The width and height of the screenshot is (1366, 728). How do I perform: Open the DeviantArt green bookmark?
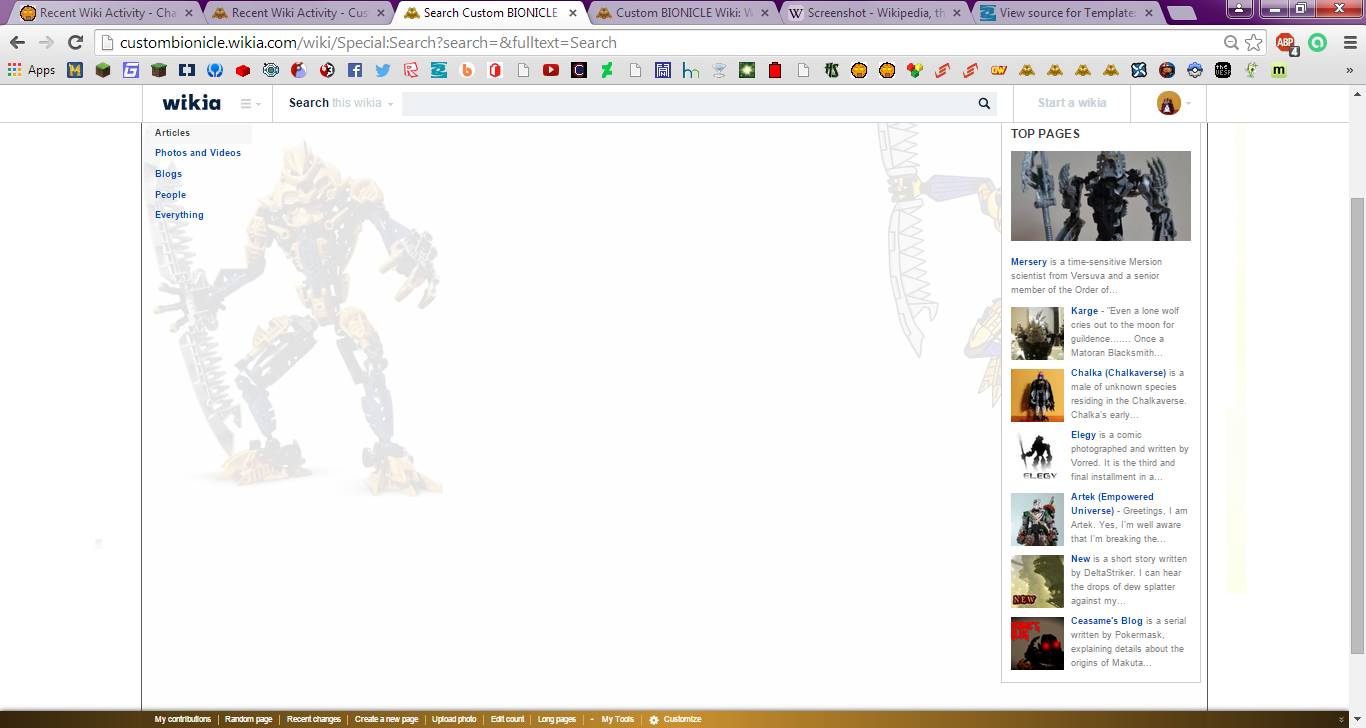[x=607, y=70]
